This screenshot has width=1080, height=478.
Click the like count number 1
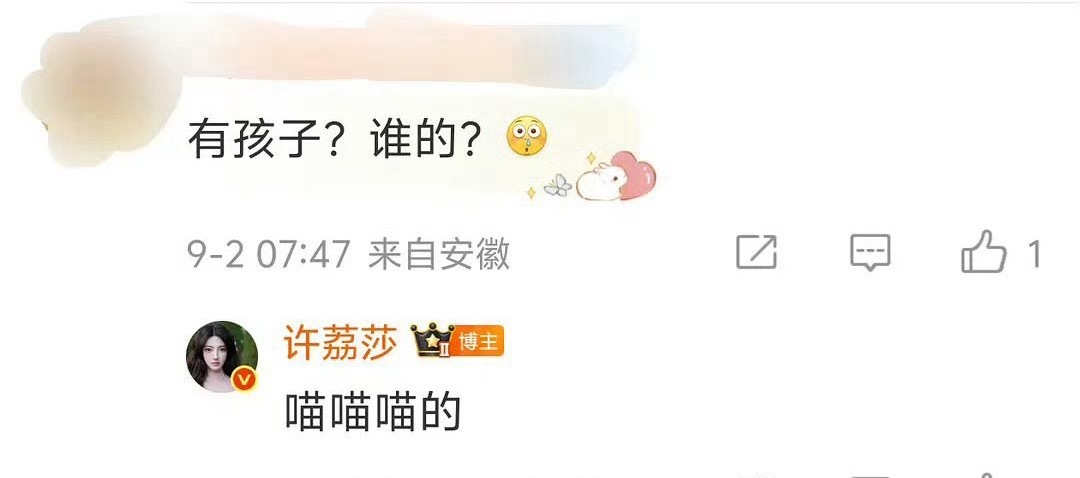coord(1034,255)
